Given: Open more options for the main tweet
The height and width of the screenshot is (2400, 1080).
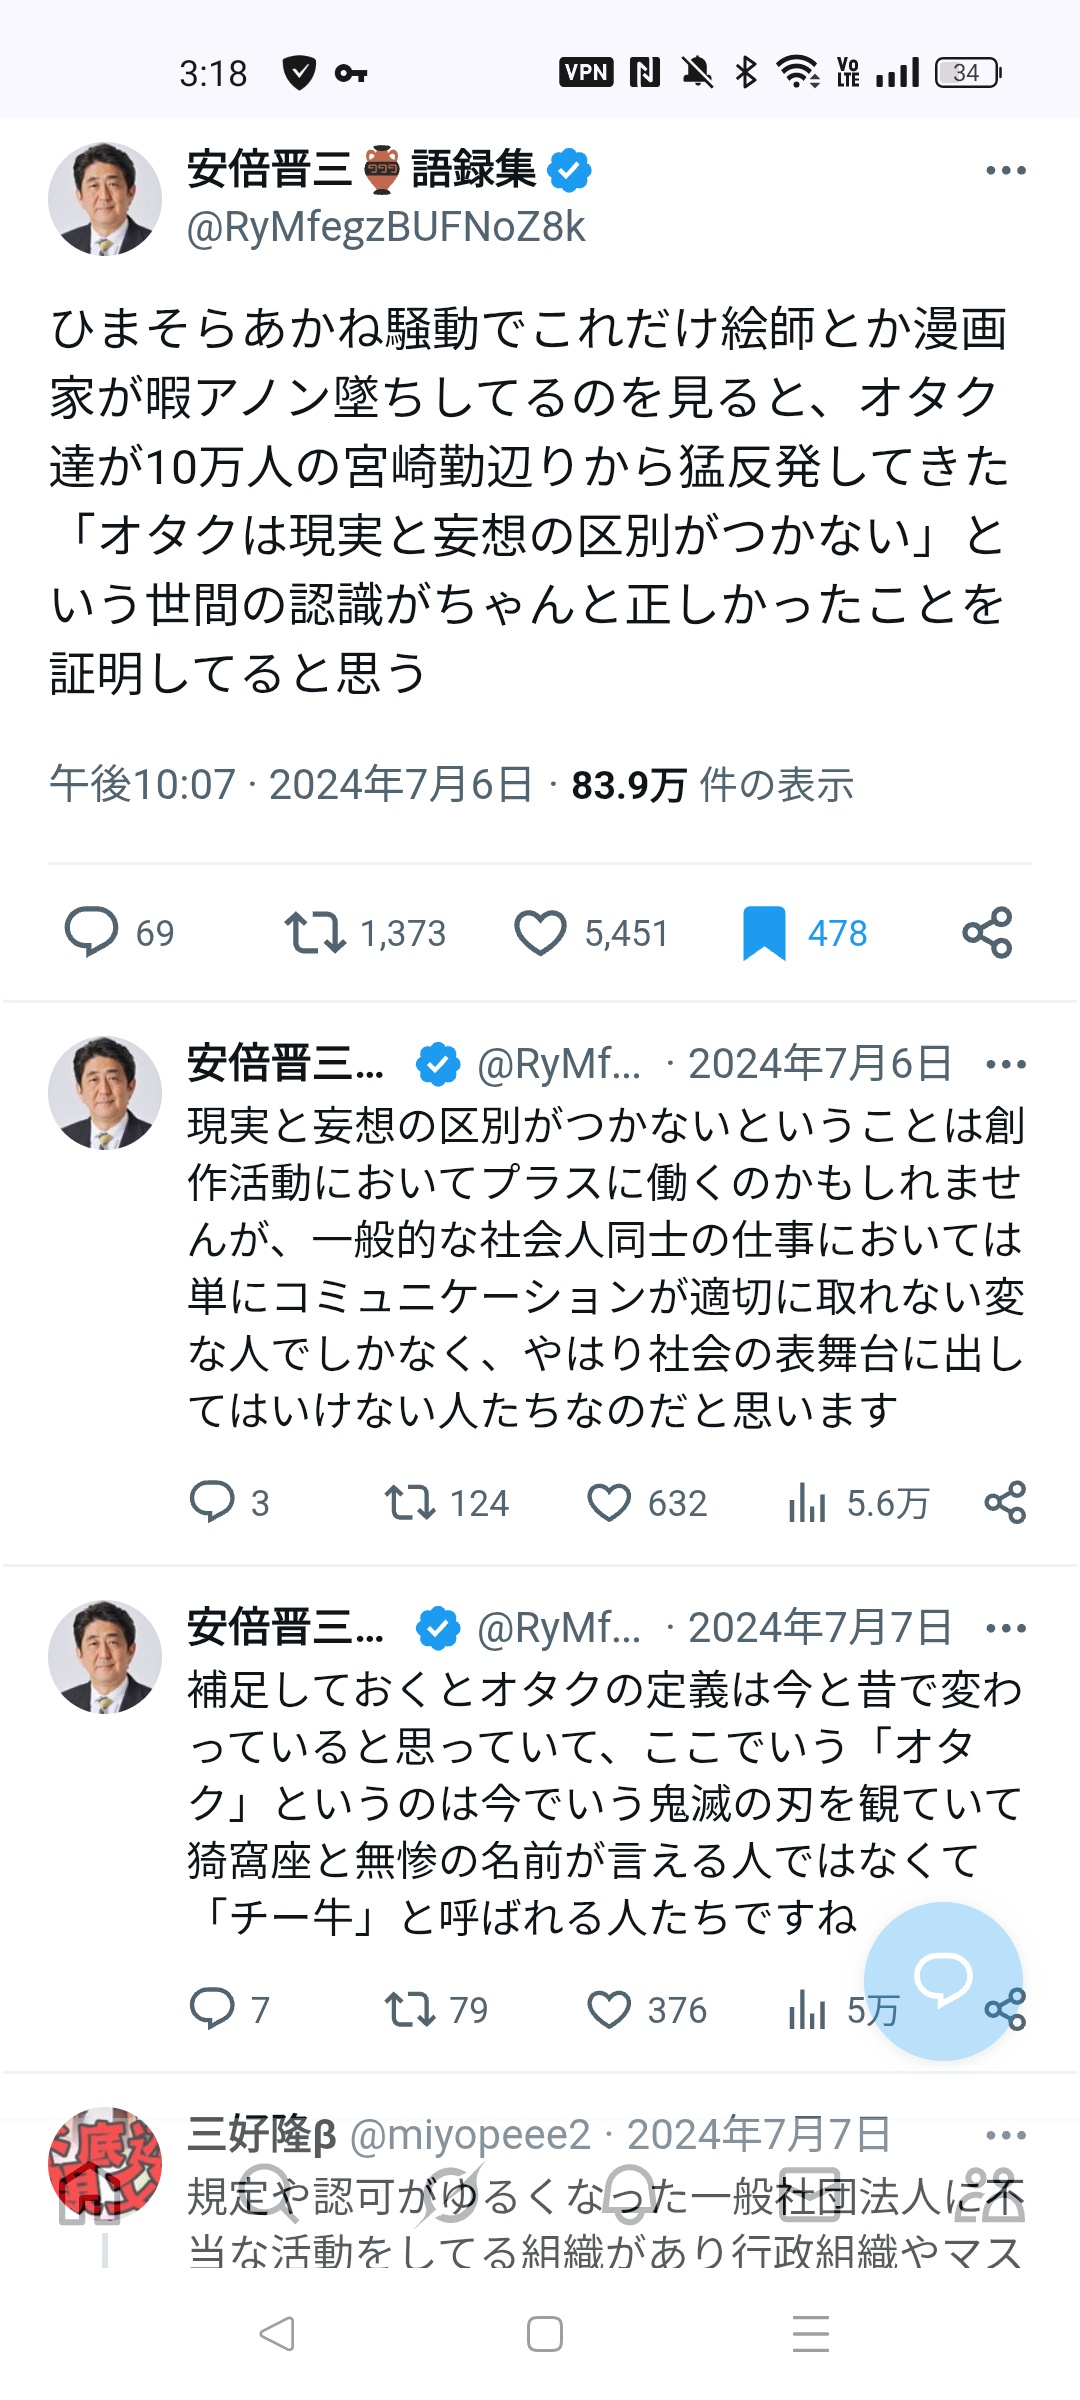Looking at the screenshot, I should point(1005,171).
